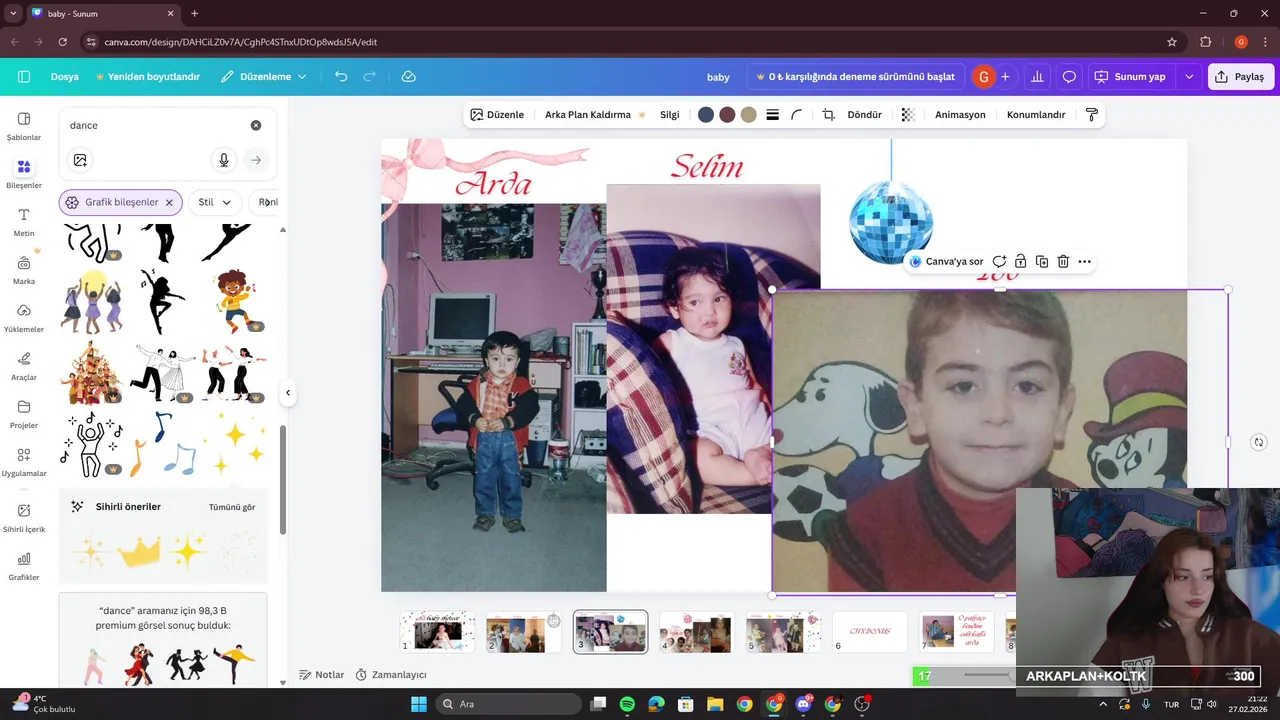
Task: Submit search with arrow button
Action: pos(256,160)
